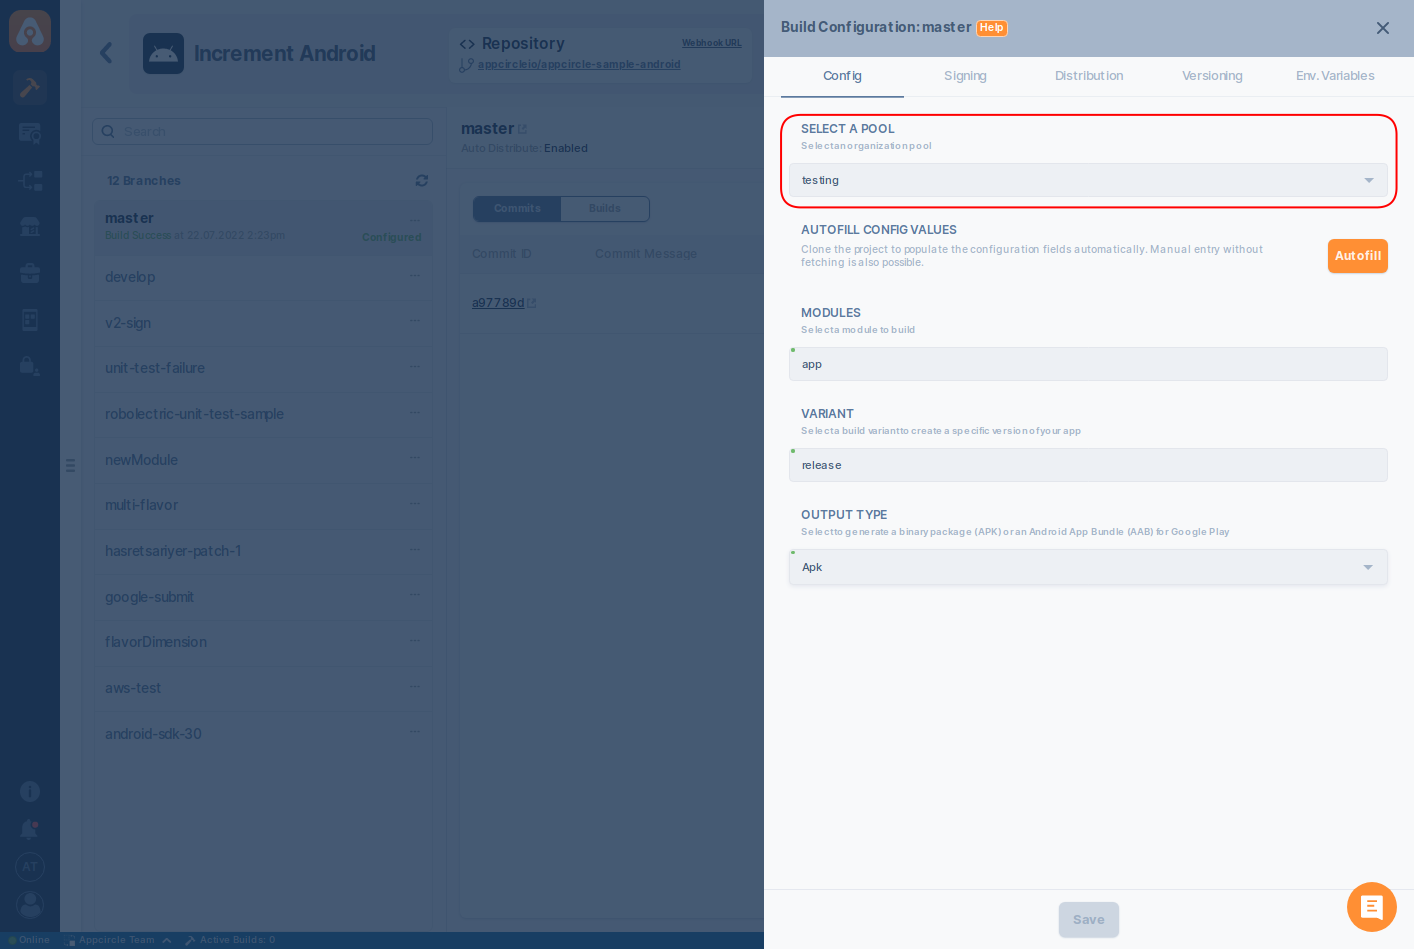
Task: Open the three-dot menu for unit-test-failure branch
Action: pyautogui.click(x=415, y=367)
